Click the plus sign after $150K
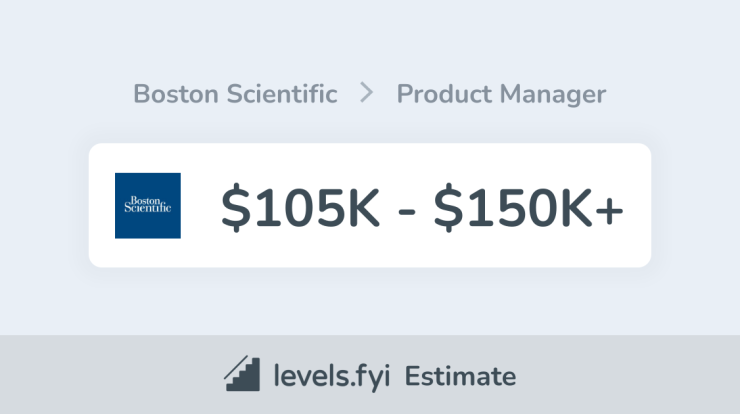This screenshot has height=414, width=740. point(609,210)
